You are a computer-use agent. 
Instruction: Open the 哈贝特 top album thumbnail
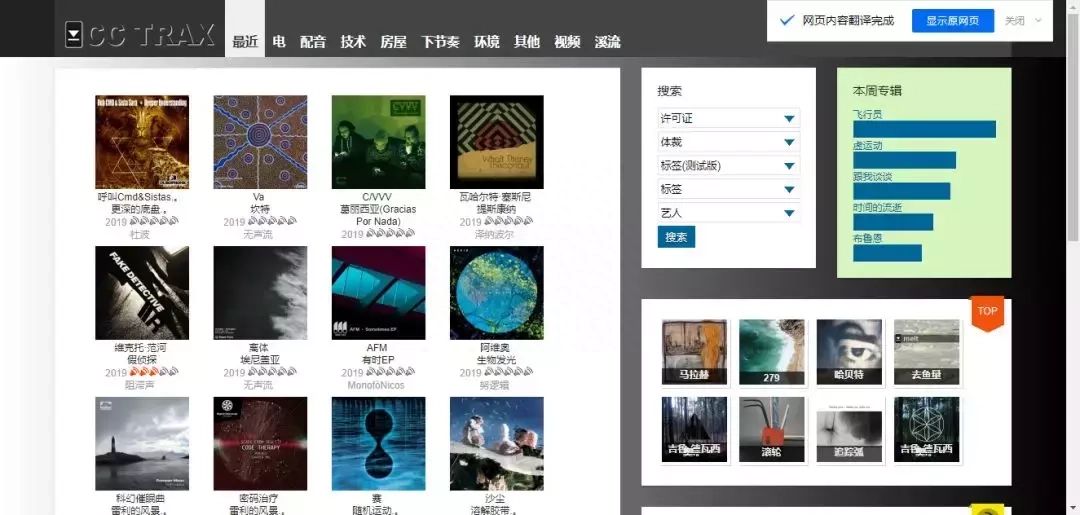(849, 352)
